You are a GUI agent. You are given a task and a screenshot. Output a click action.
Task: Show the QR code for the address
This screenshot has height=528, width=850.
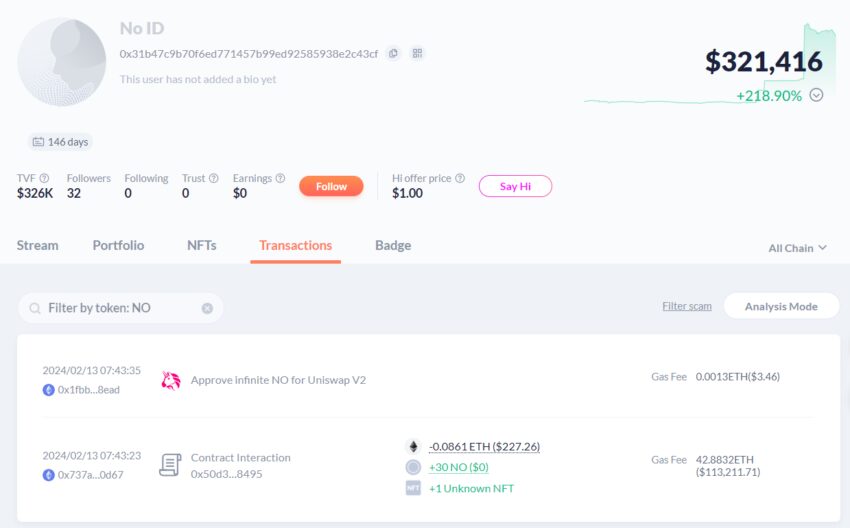coord(417,53)
